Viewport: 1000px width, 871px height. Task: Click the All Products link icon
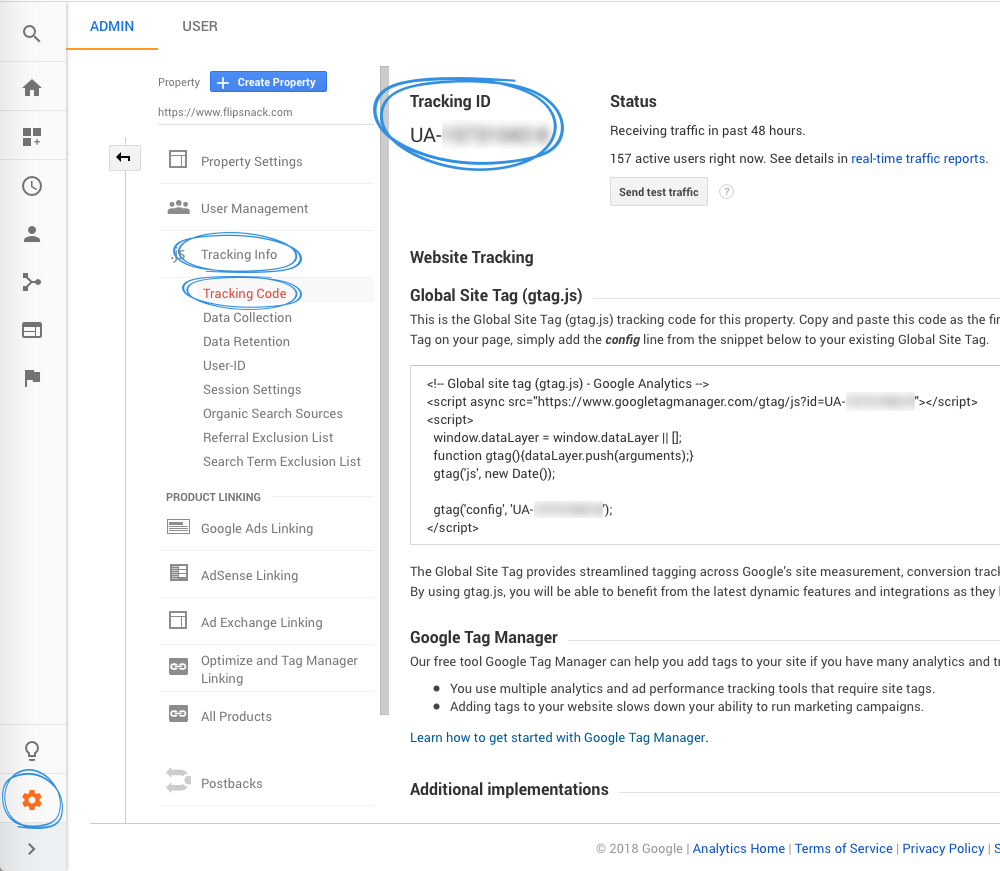coord(179,714)
